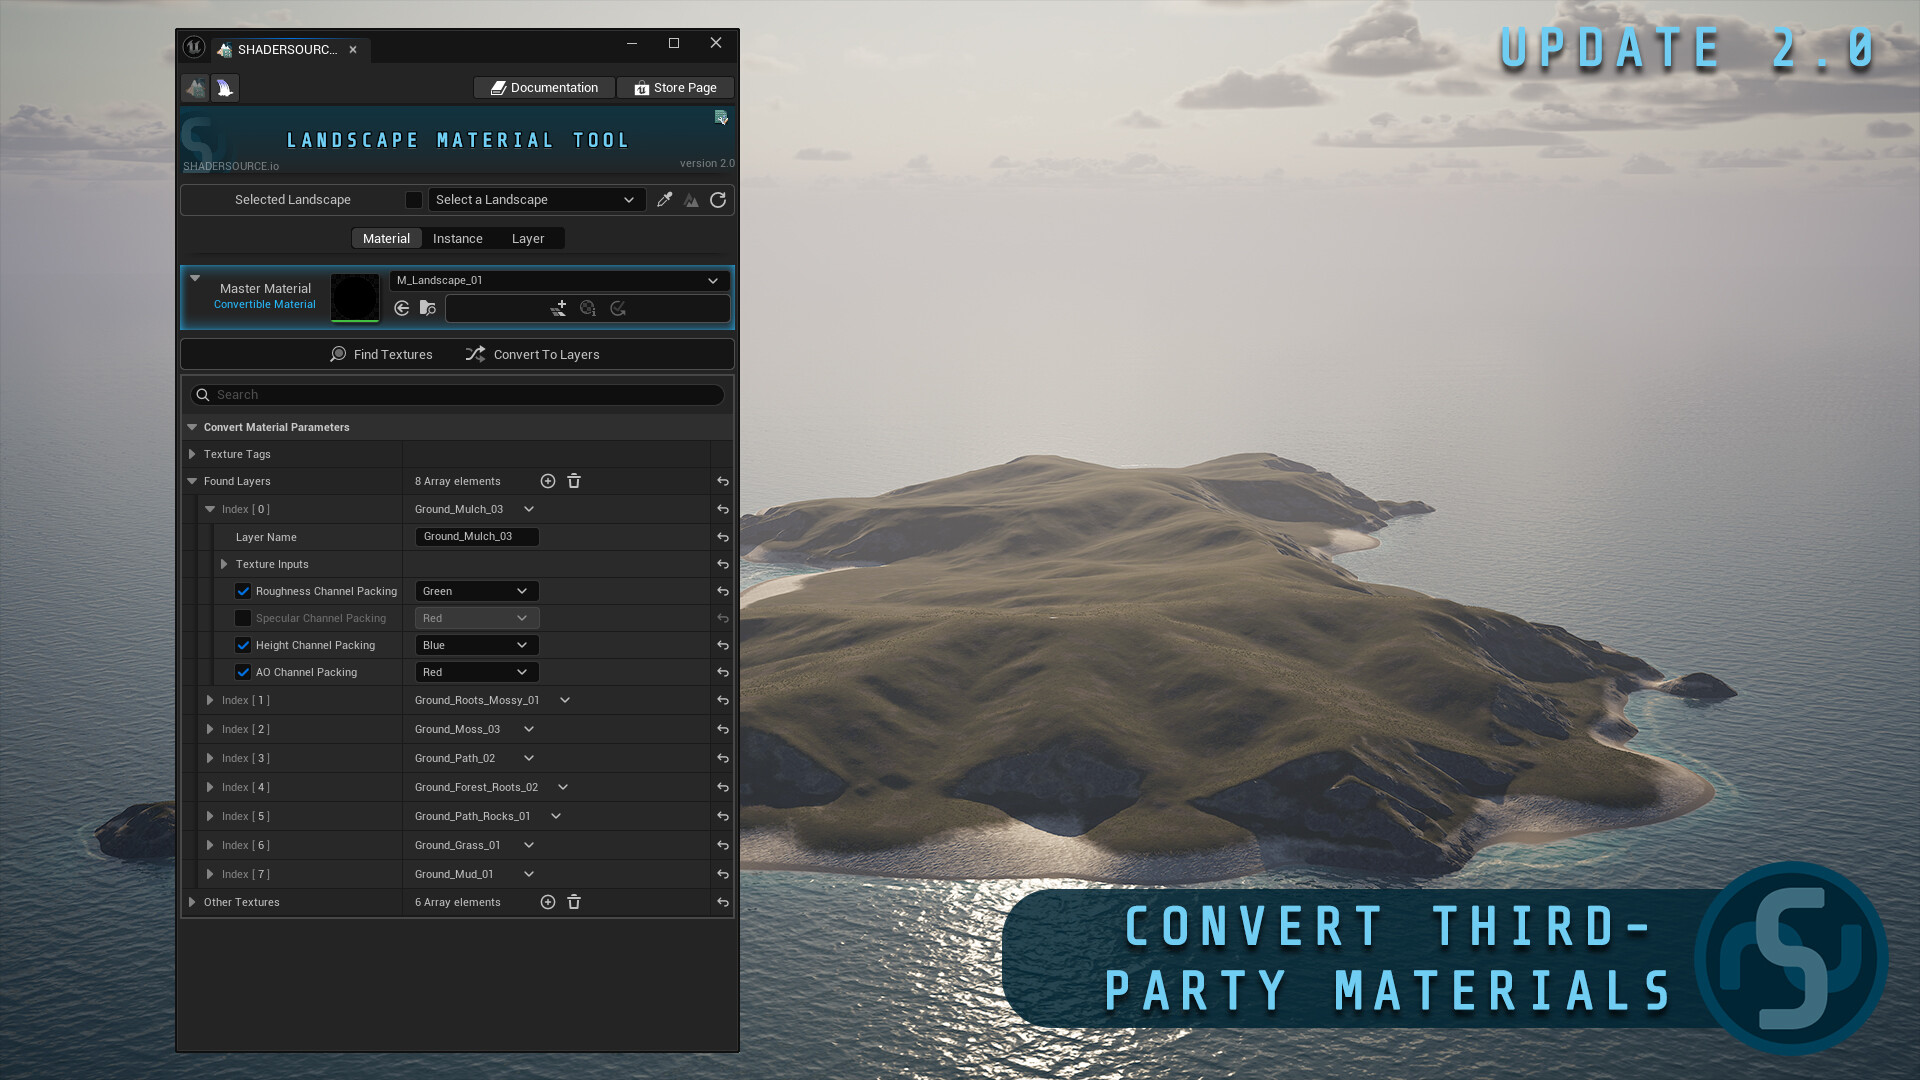Click the Master Material thumbnail preview
Viewport: 1920px width, 1080px height.
click(x=355, y=297)
